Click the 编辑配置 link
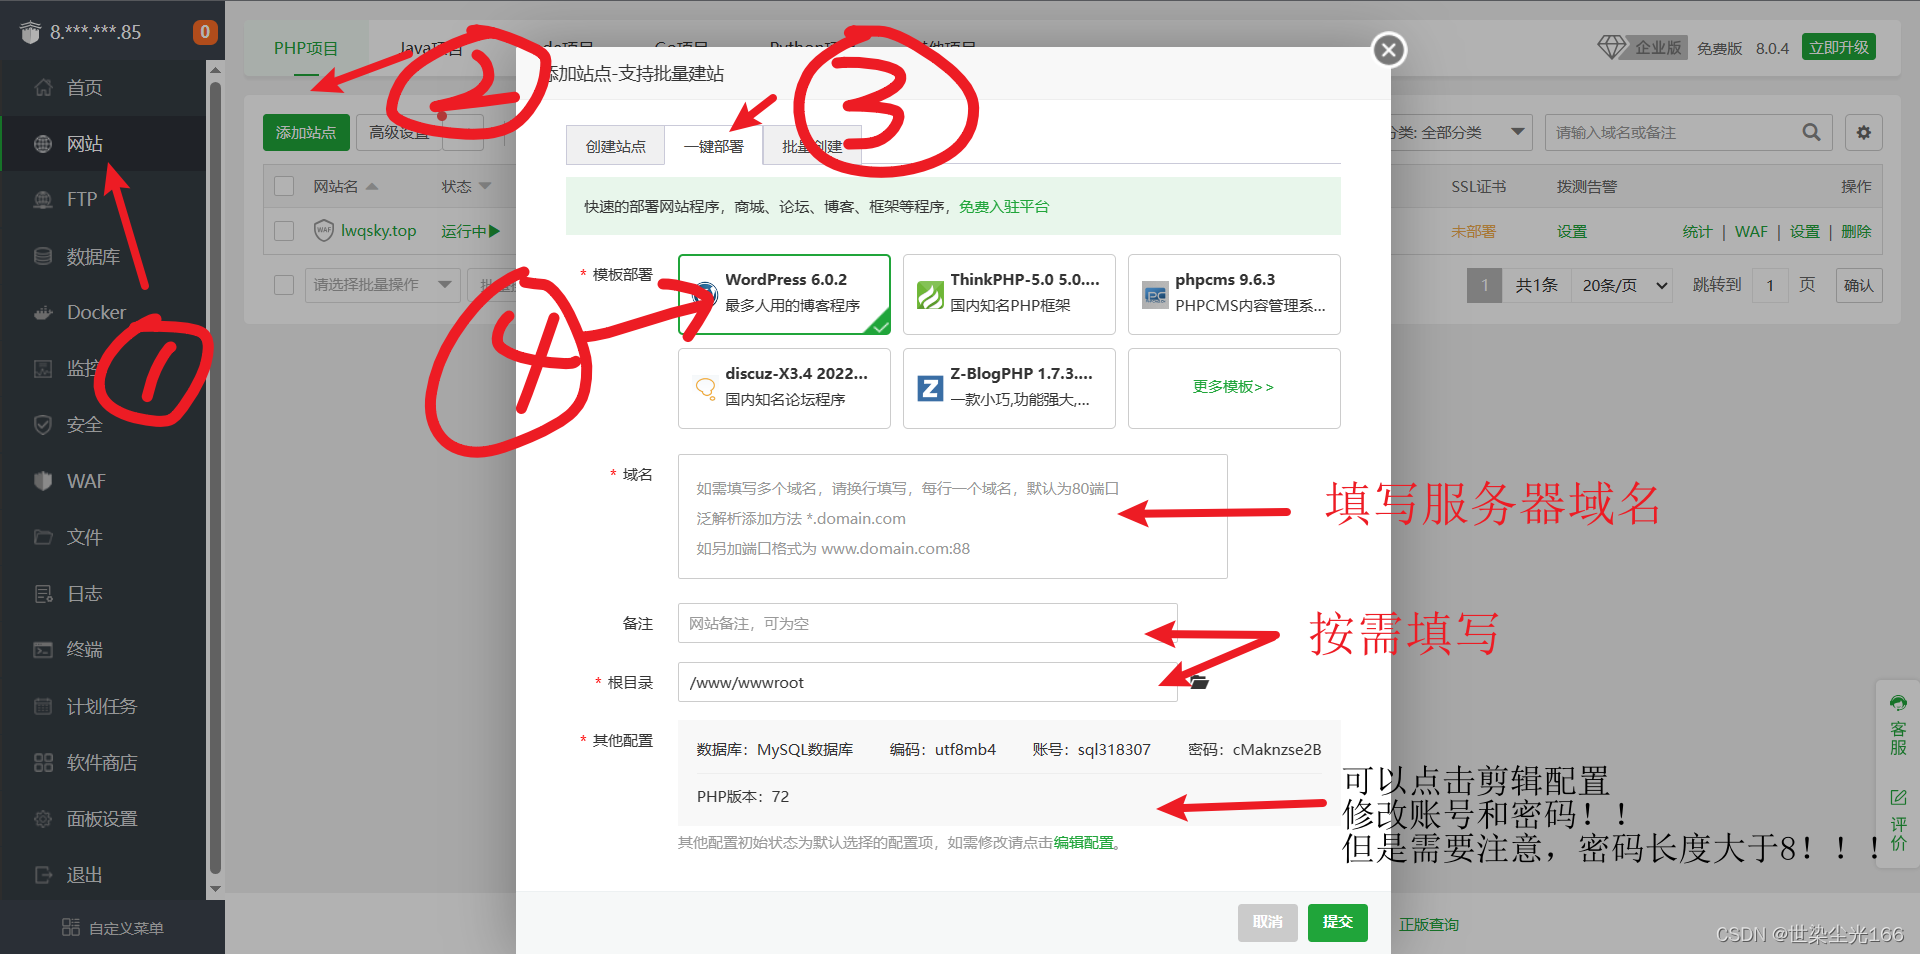Image resolution: width=1920 pixels, height=954 pixels. coord(1083,843)
